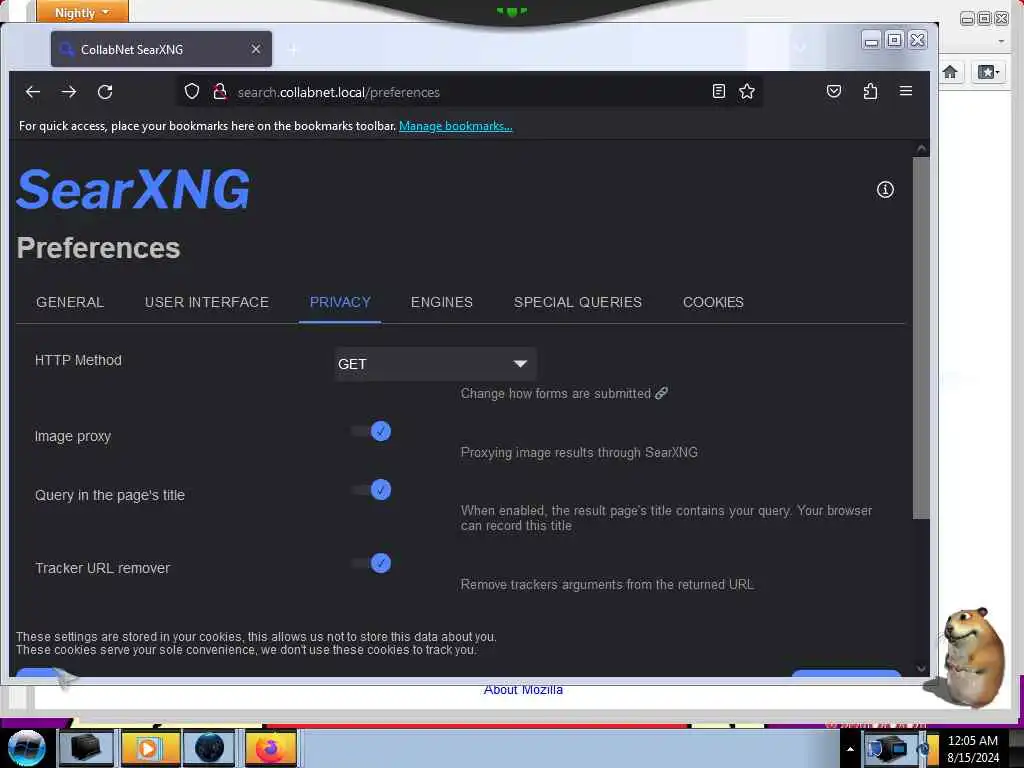This screenshot has width=1024, height=768.
Task: Open the tracking protection shield icon
Action: pyautogui.click(x=191, y=91)
